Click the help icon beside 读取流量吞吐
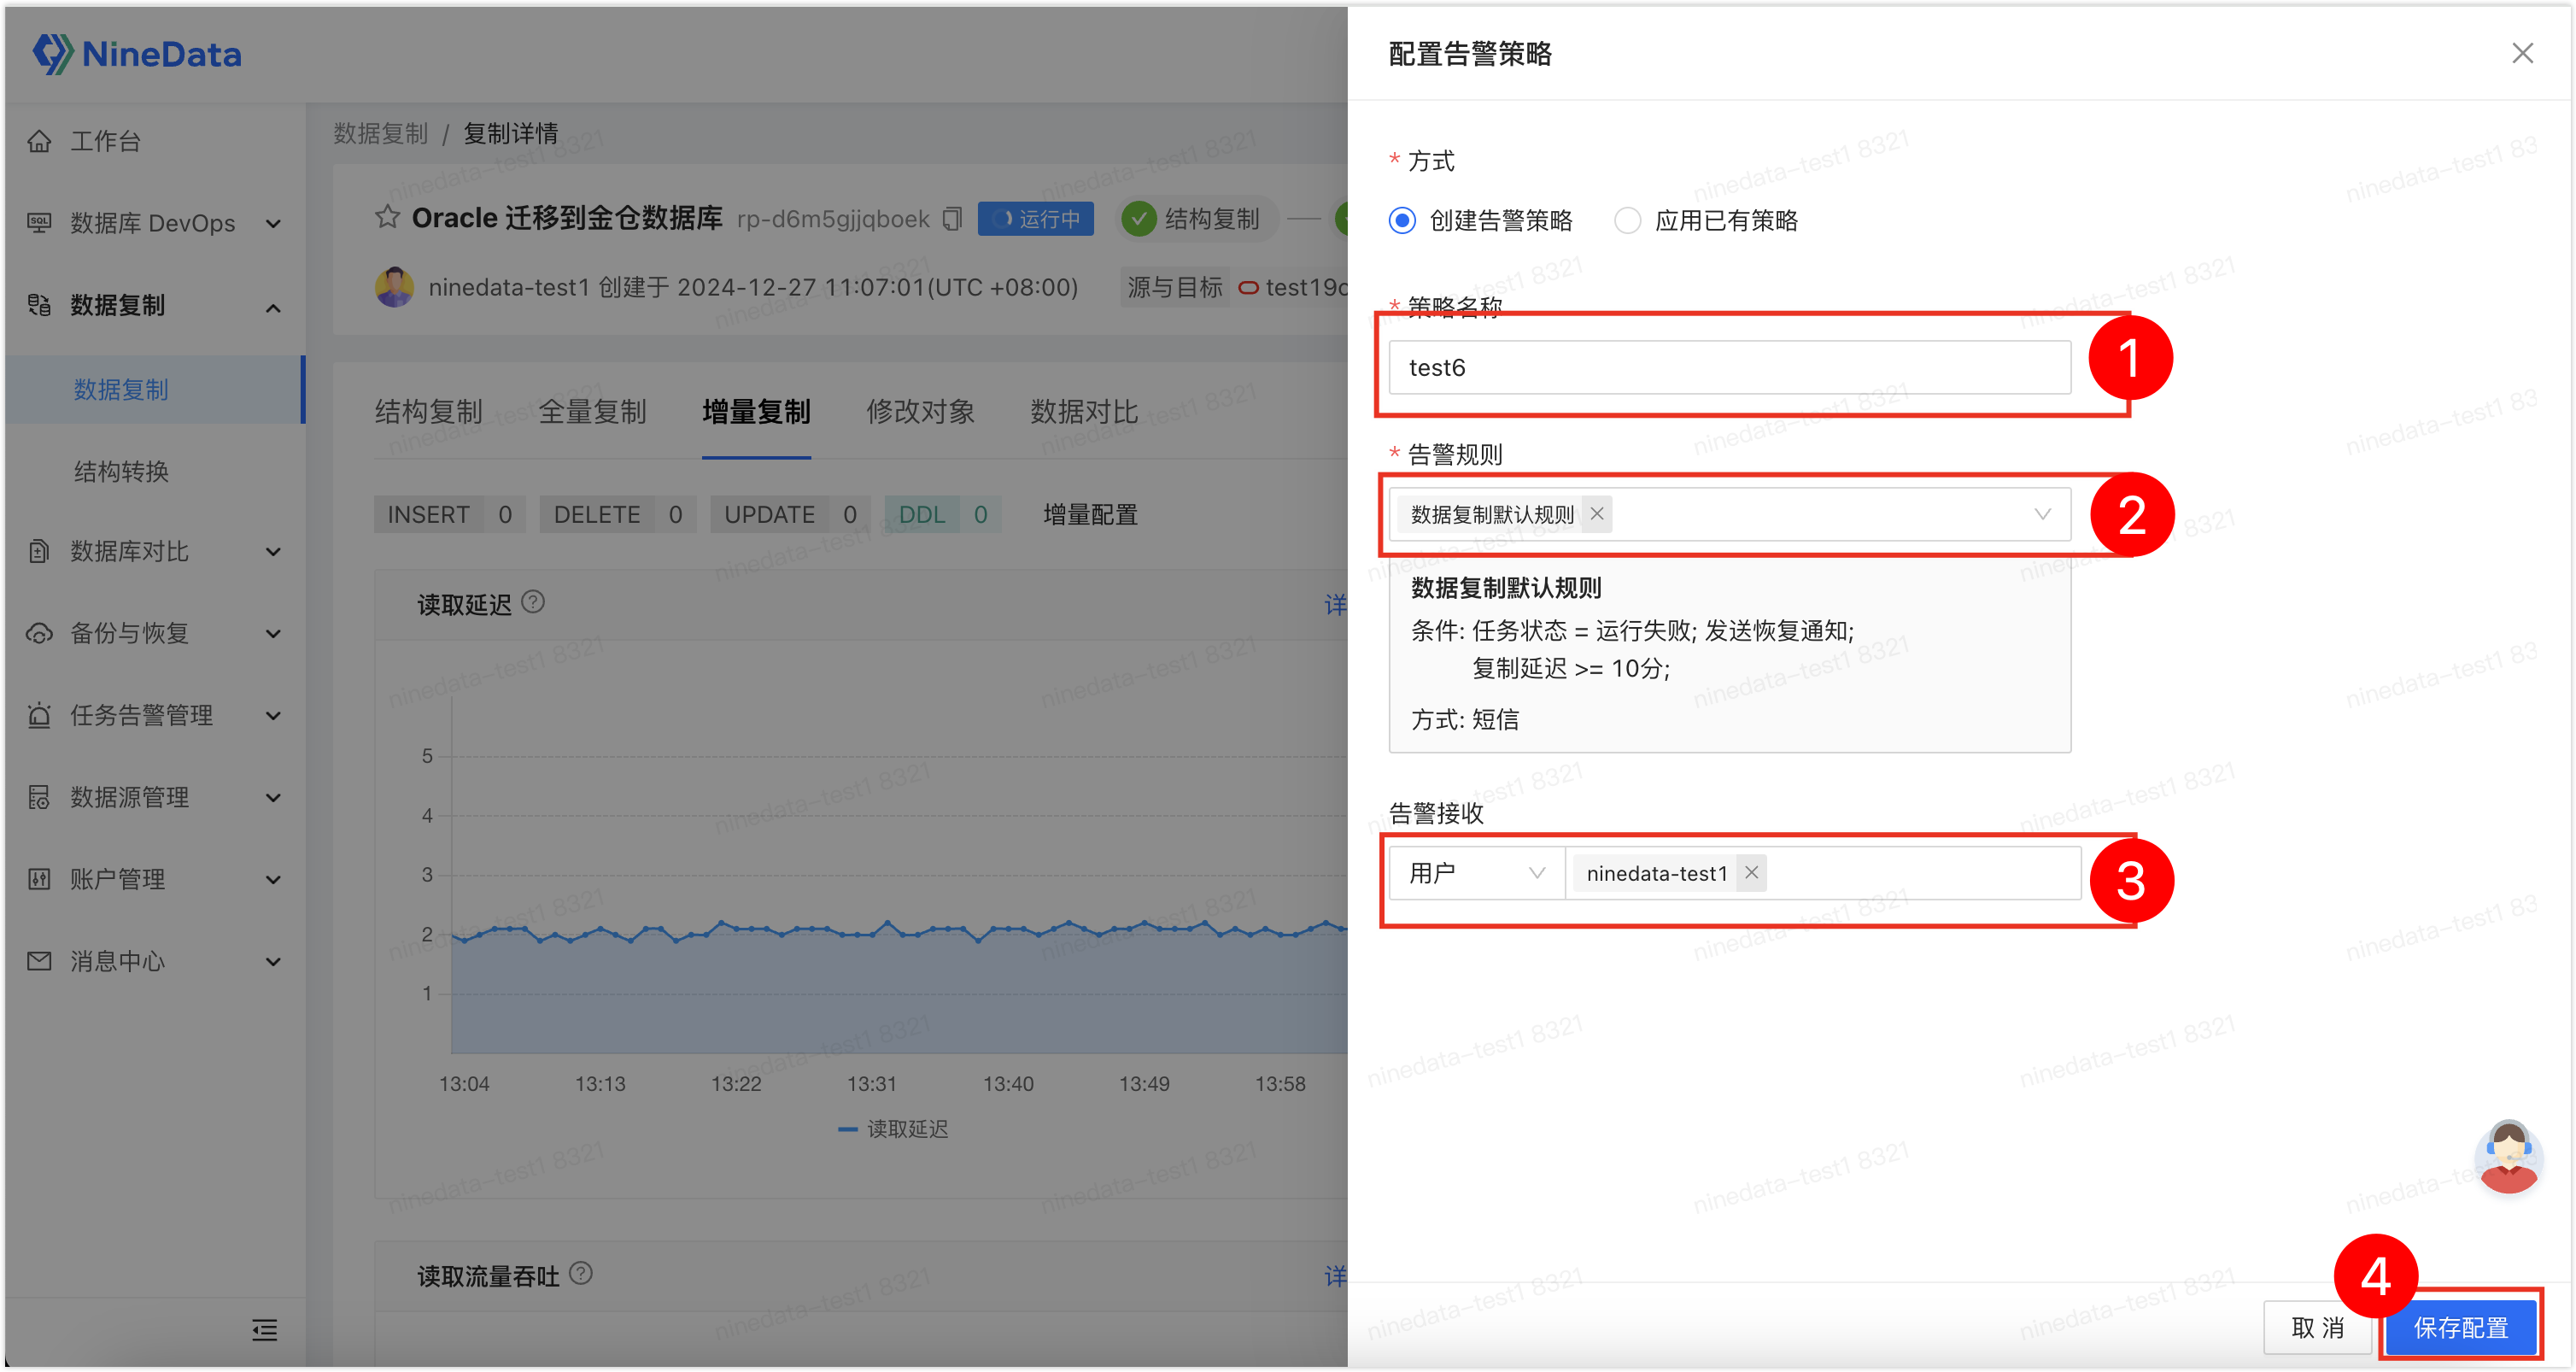The image size is (2576, 1372). tap(581, 1273)
